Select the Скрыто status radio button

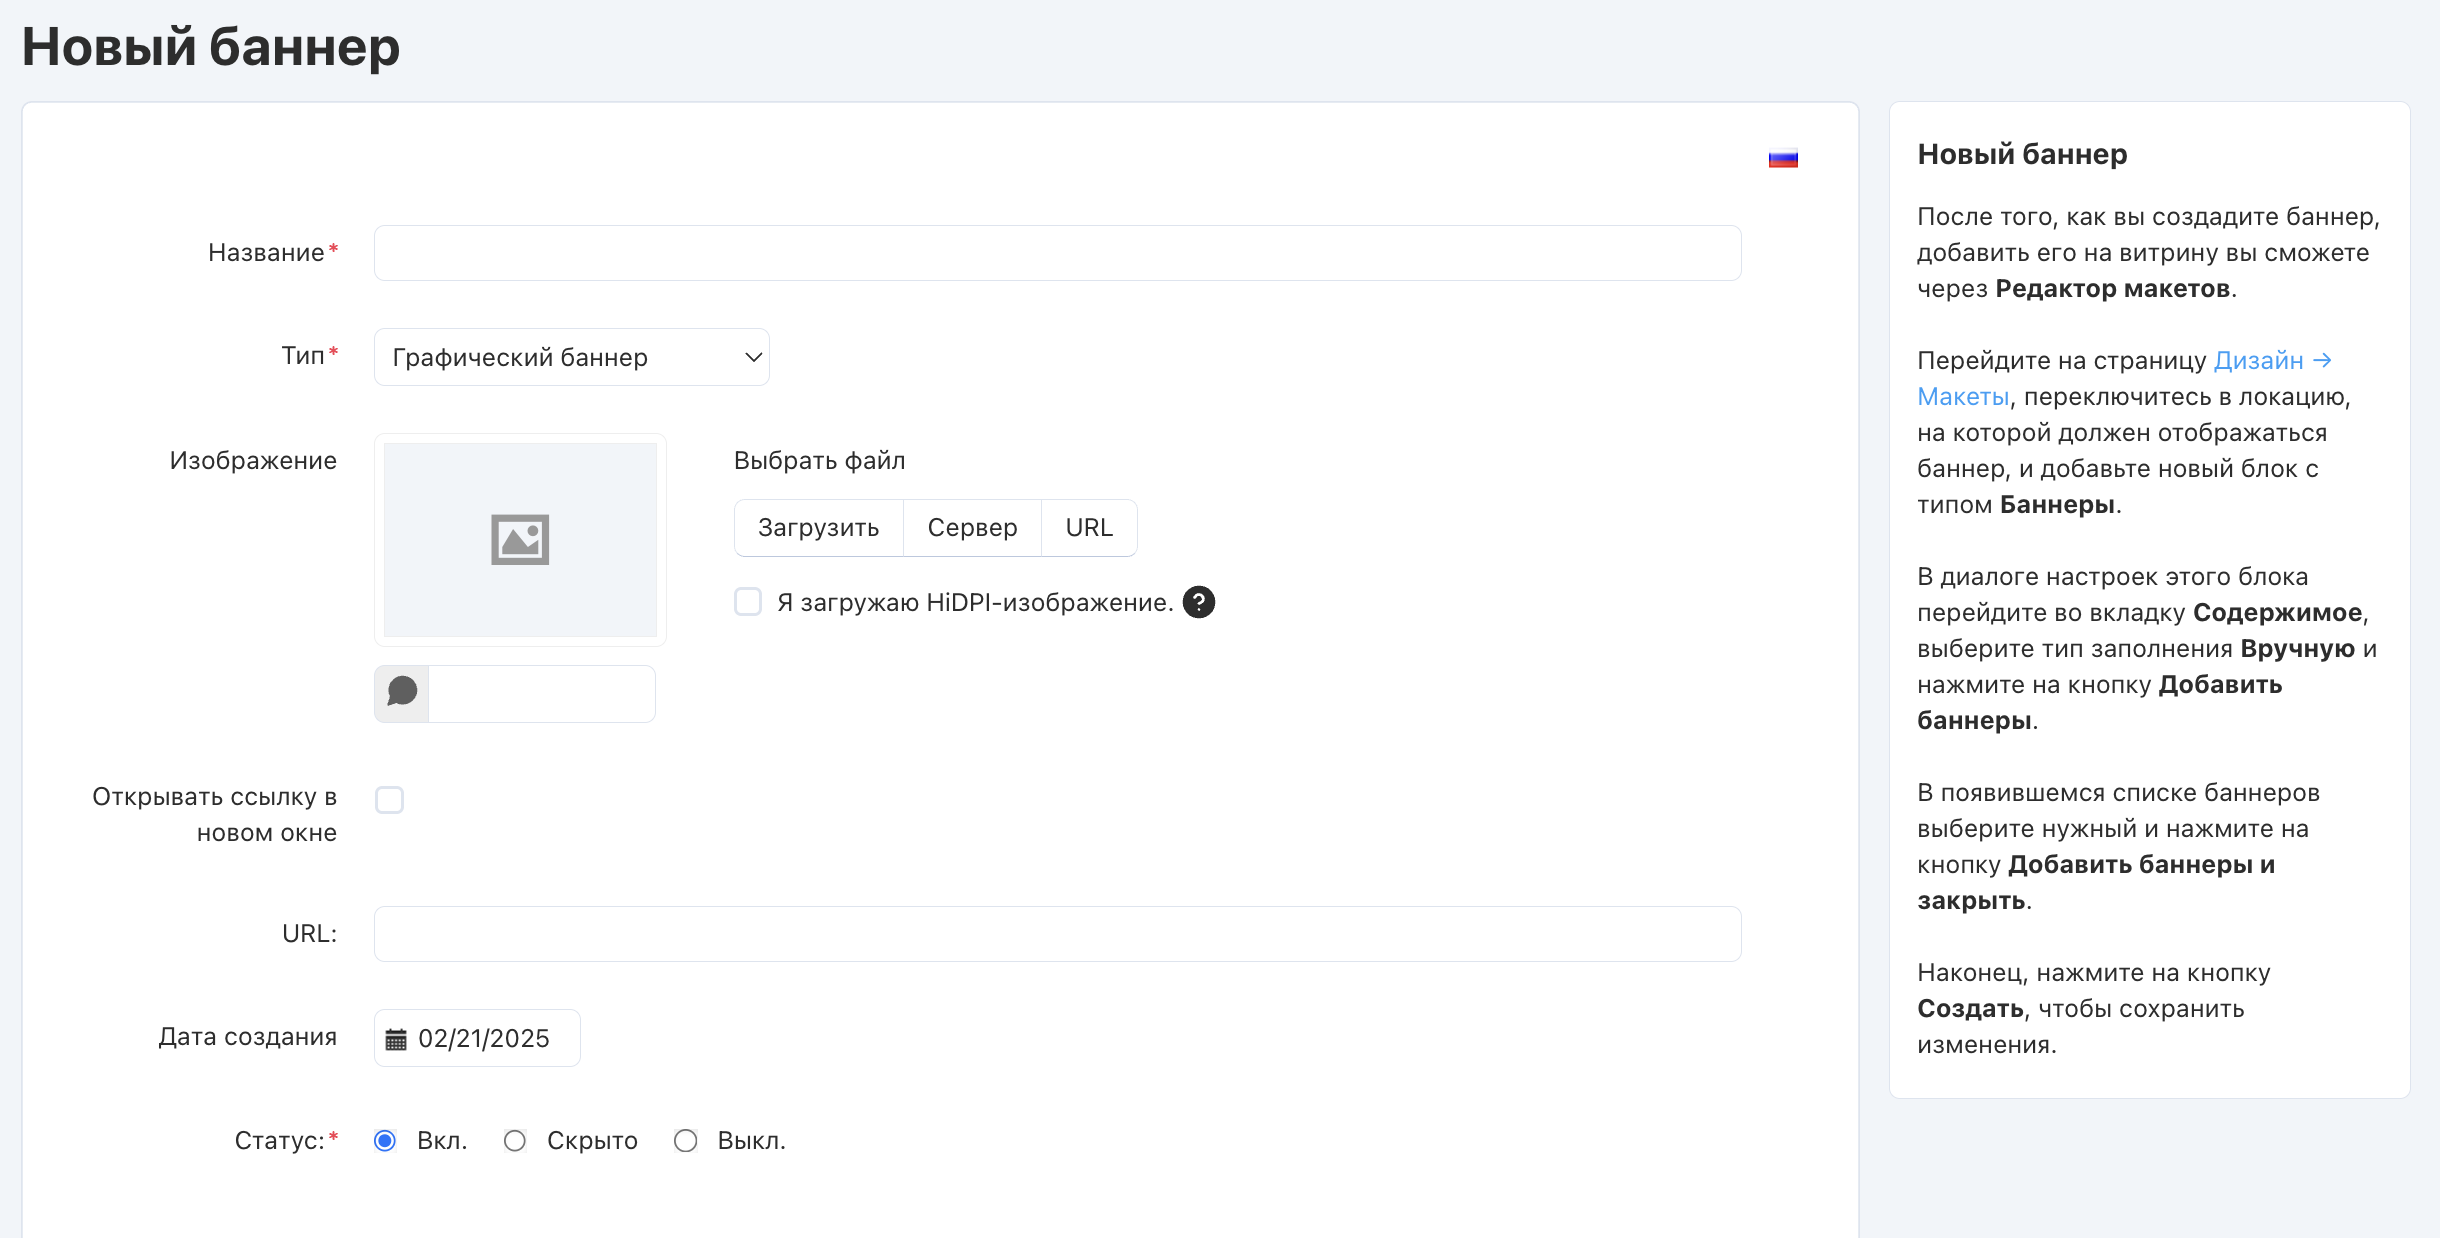pyautogui.click(x=515, y=1140)
